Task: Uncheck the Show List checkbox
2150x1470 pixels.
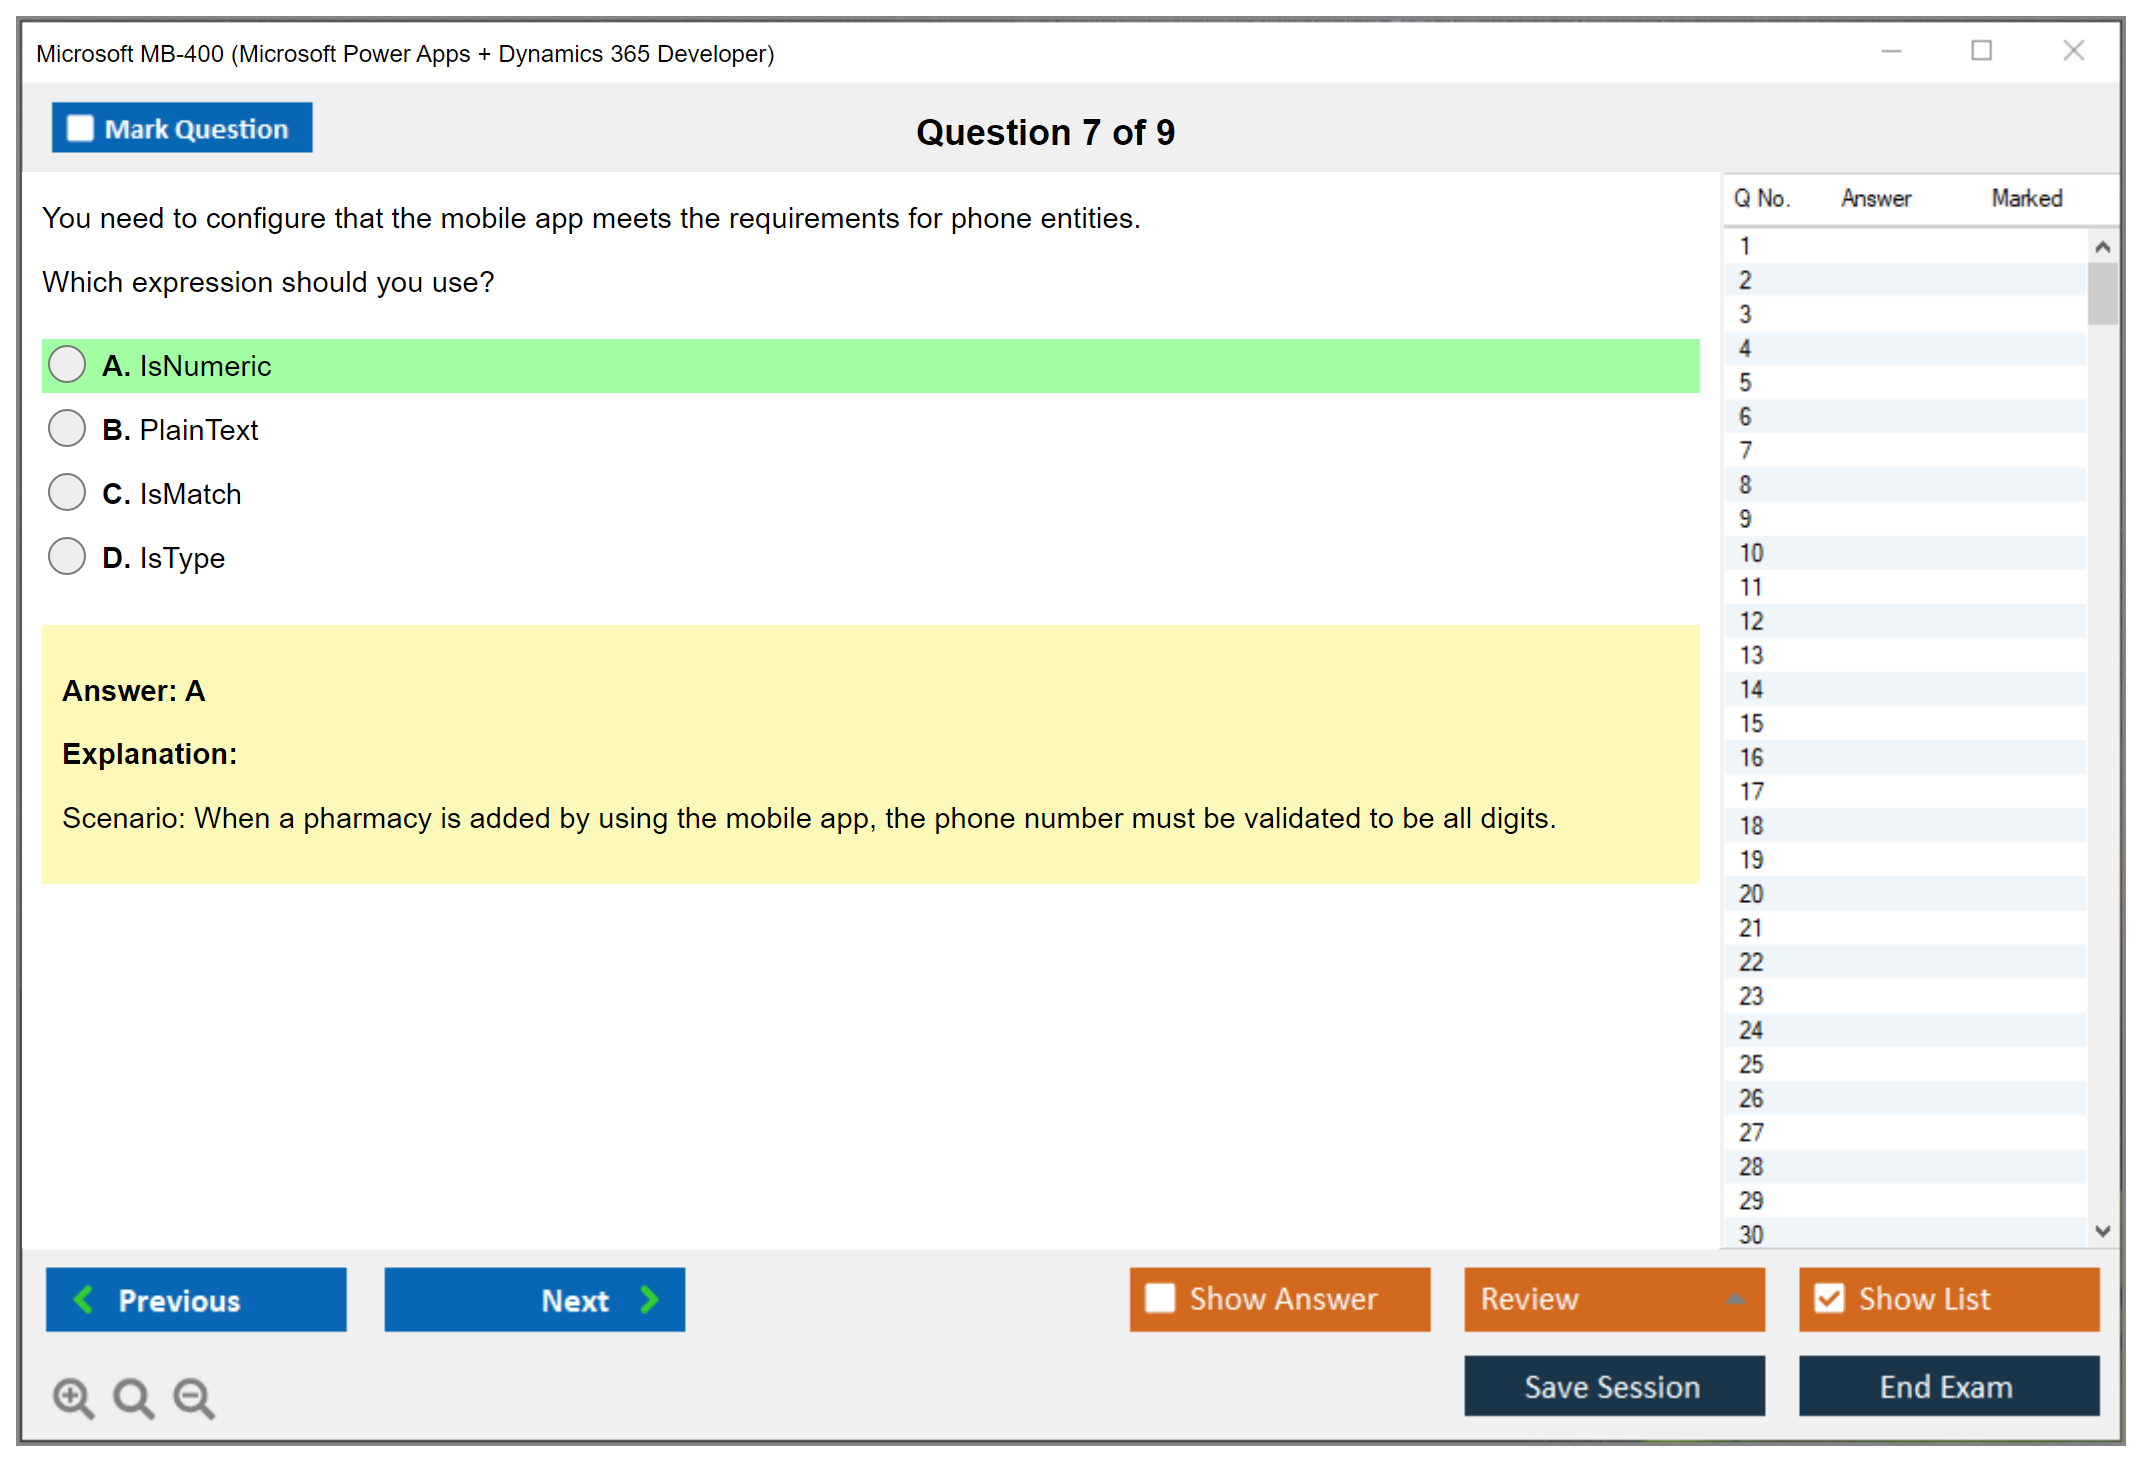Action: 1829,1298
